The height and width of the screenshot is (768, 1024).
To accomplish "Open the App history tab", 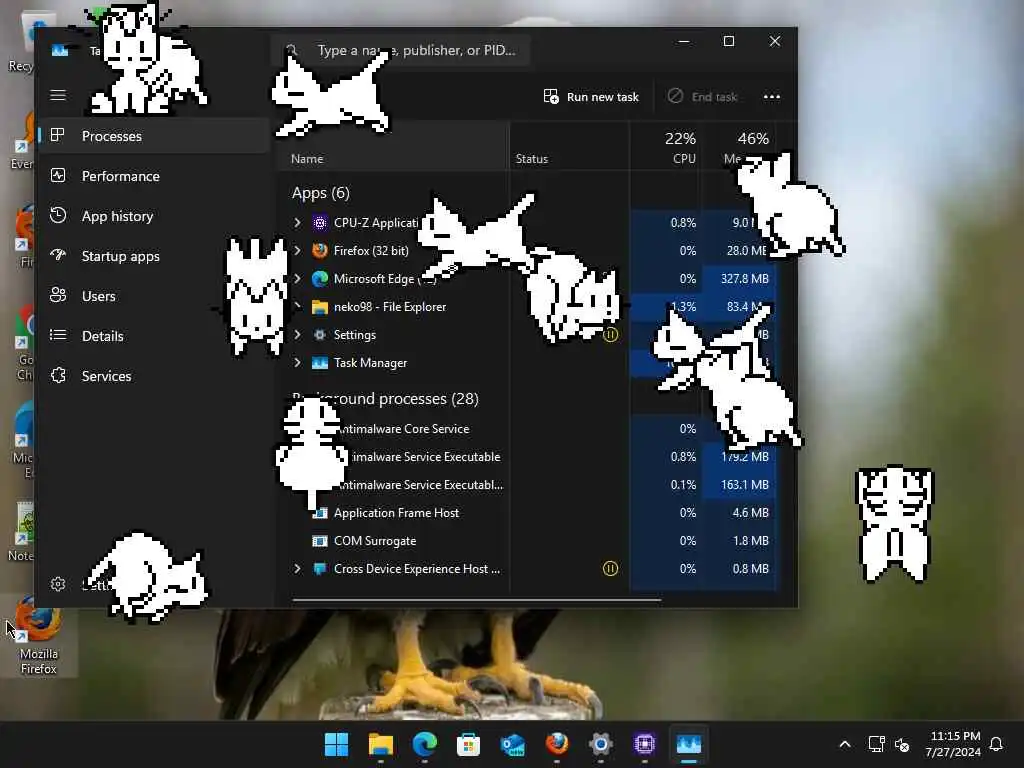I will coord(154,216).
